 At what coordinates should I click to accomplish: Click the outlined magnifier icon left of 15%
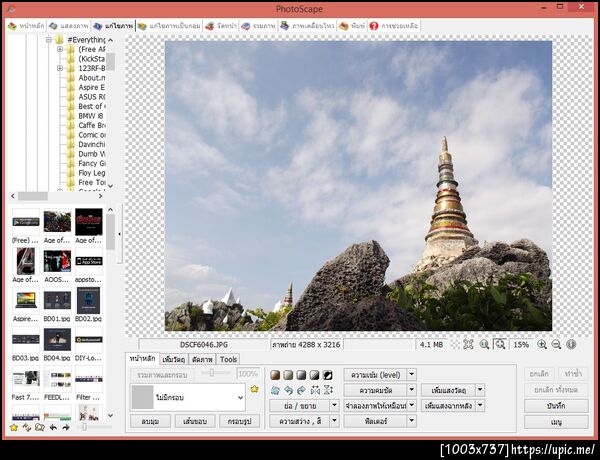point(500,344)
